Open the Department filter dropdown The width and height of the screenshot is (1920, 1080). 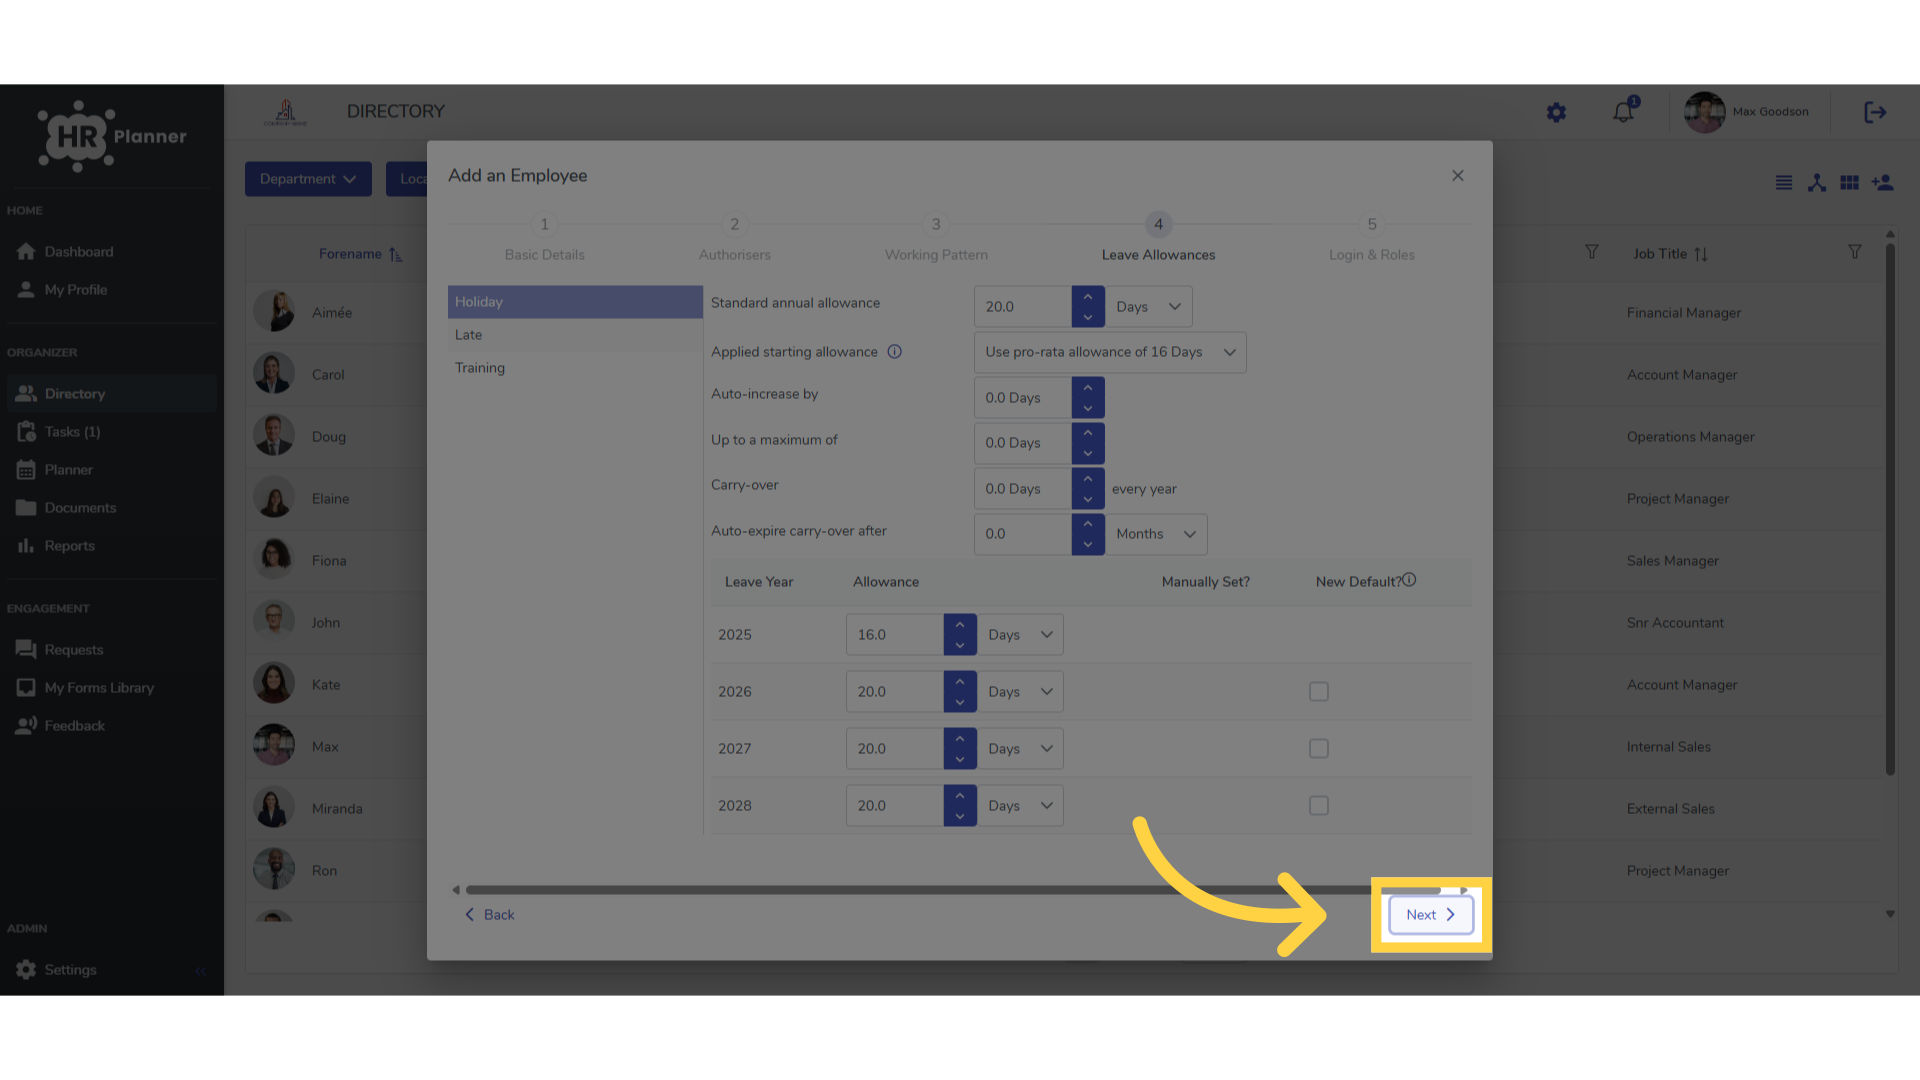tap(308, 179)
